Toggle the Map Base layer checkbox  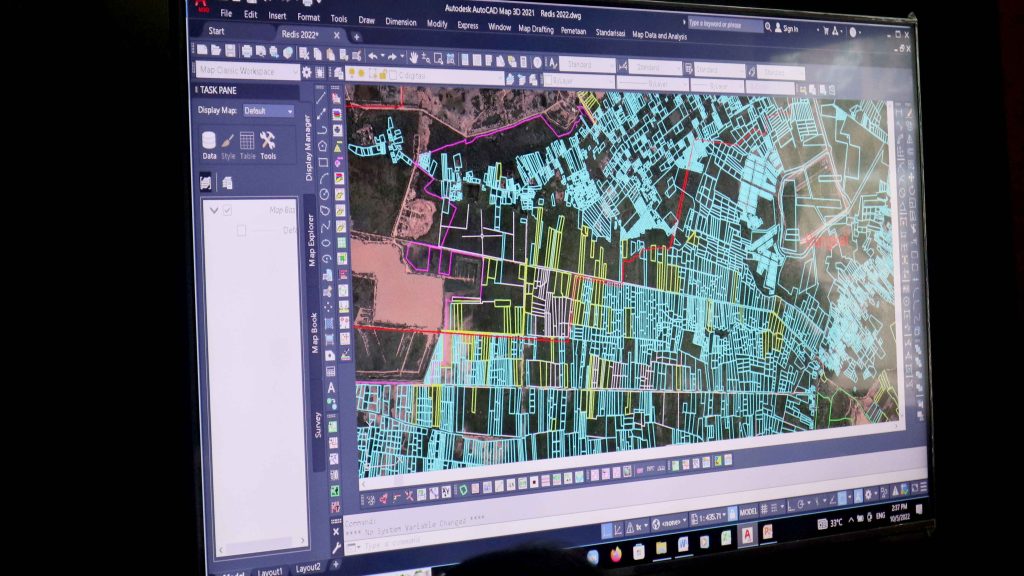(227, 210)
